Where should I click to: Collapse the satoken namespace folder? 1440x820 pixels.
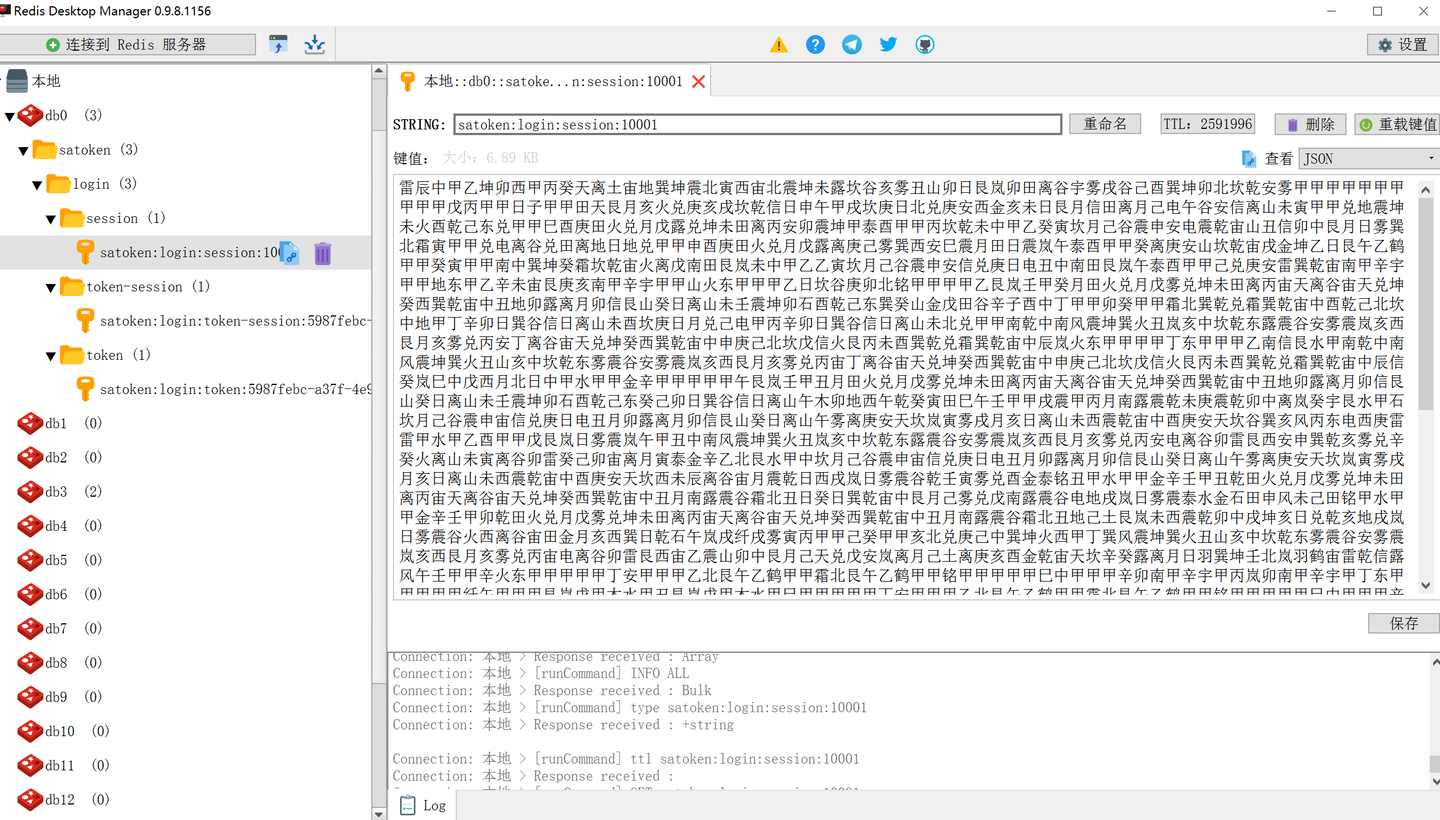(x=24, y=150)
